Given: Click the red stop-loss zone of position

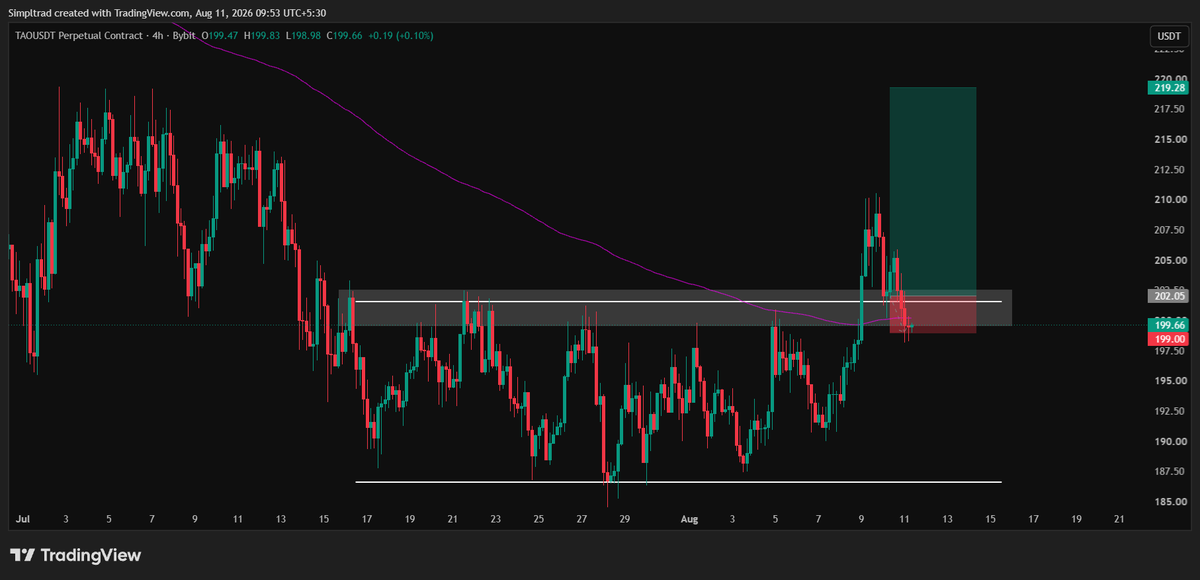Looking at the screenshot, I should 933,314.
